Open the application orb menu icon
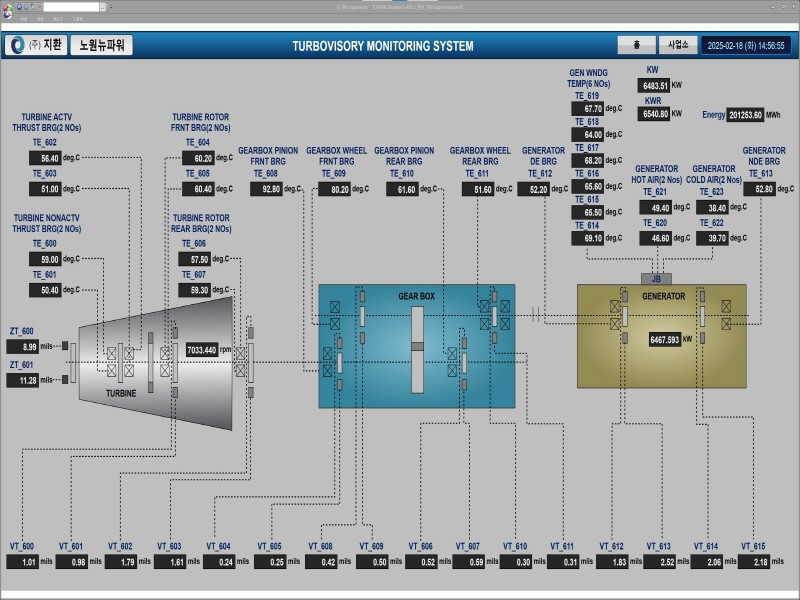Image resolution: width=800 pixels, height=600 pixels. pos(7,10)
